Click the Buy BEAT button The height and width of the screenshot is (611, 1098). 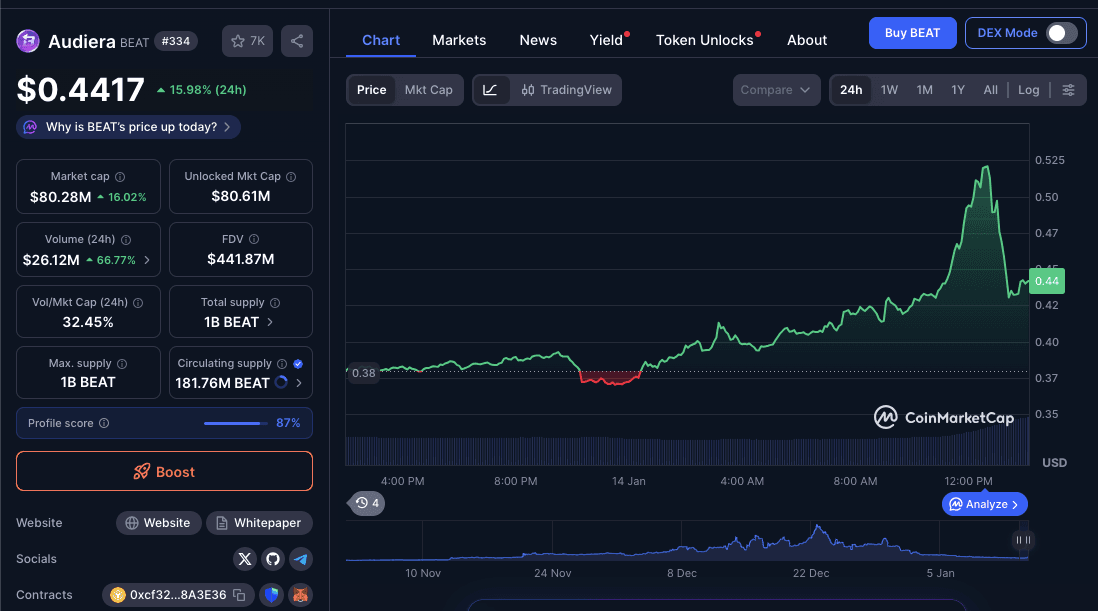[912, 32]
